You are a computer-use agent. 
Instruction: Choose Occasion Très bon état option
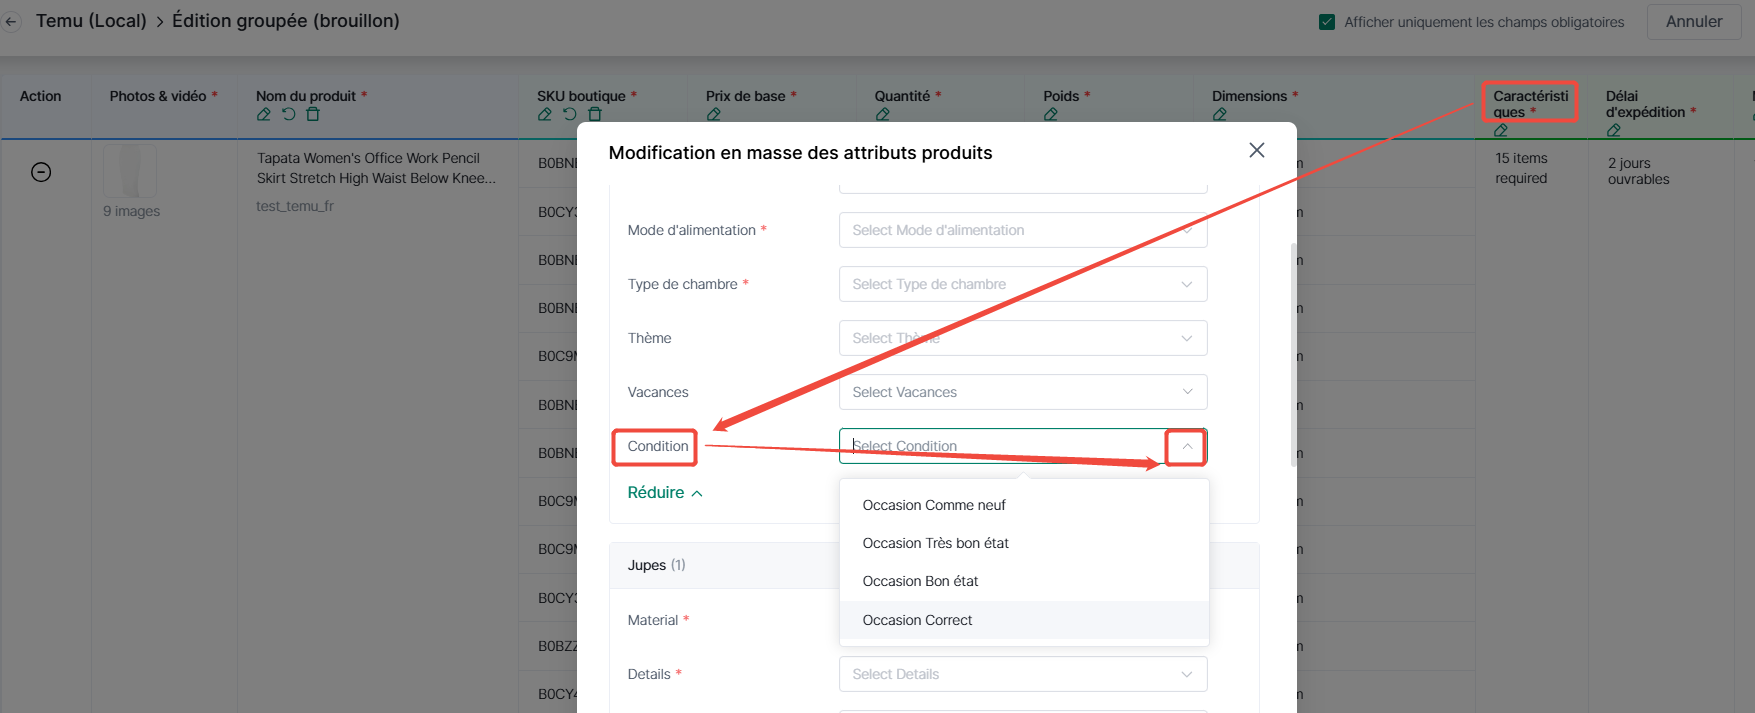[x=1024, y=543]
